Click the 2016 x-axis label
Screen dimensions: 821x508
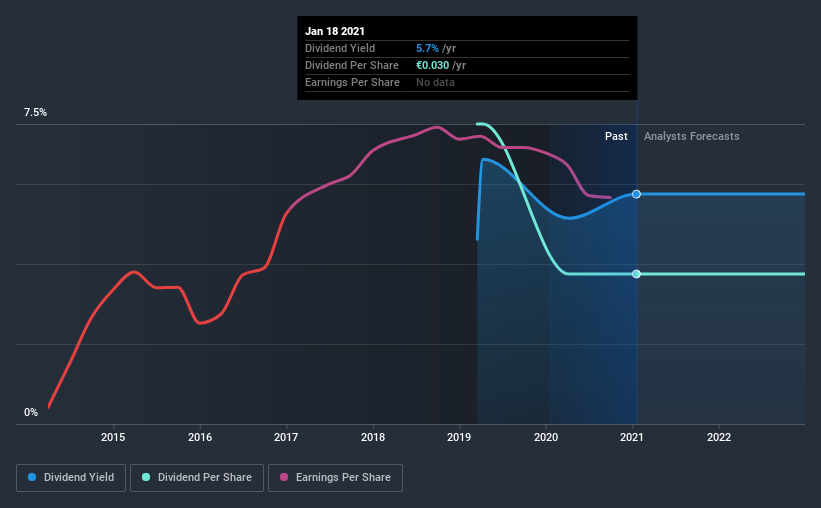pyautogui.click(x=200, y=437)
